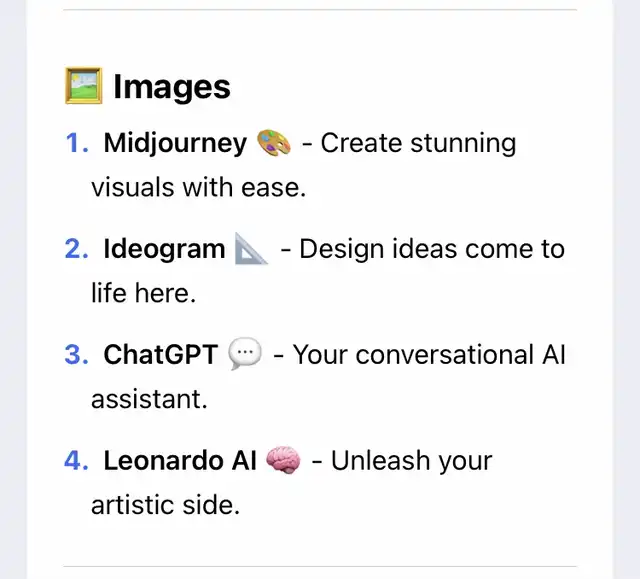Click list number 1 marker
640x579 pixels.
77,143
